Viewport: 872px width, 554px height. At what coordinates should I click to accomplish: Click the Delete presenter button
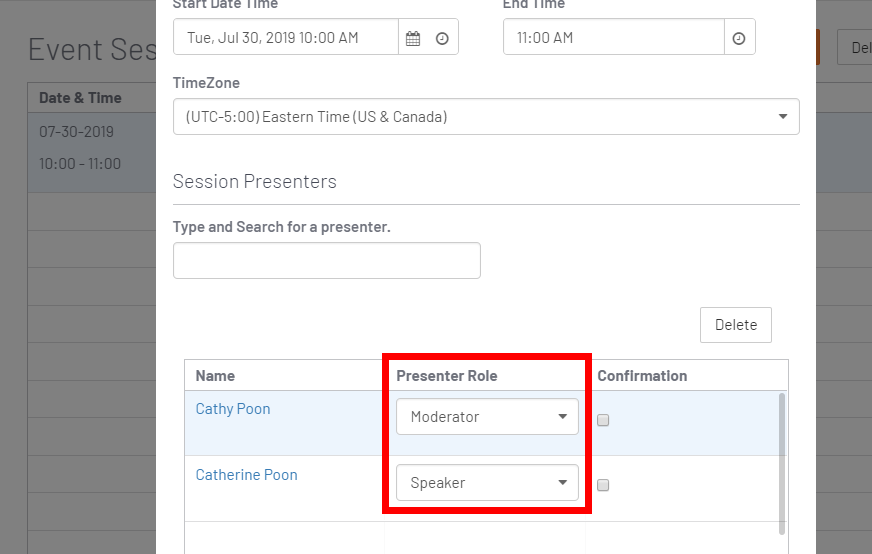pos(736,325)
